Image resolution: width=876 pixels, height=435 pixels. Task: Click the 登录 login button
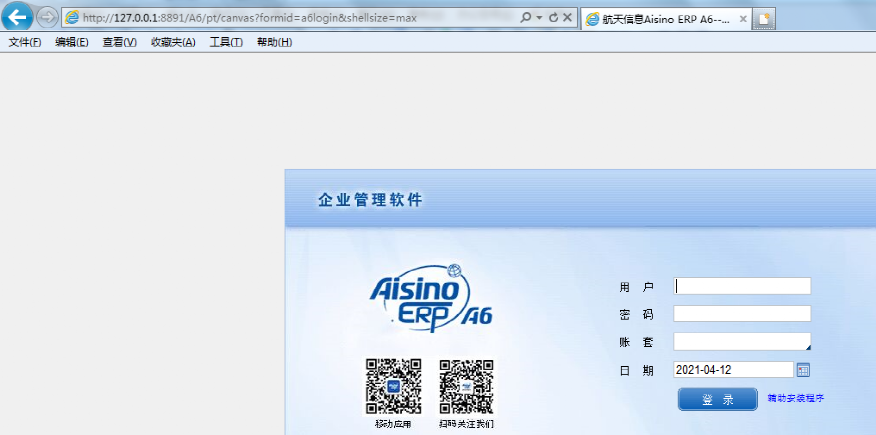(x=718, y=399)
